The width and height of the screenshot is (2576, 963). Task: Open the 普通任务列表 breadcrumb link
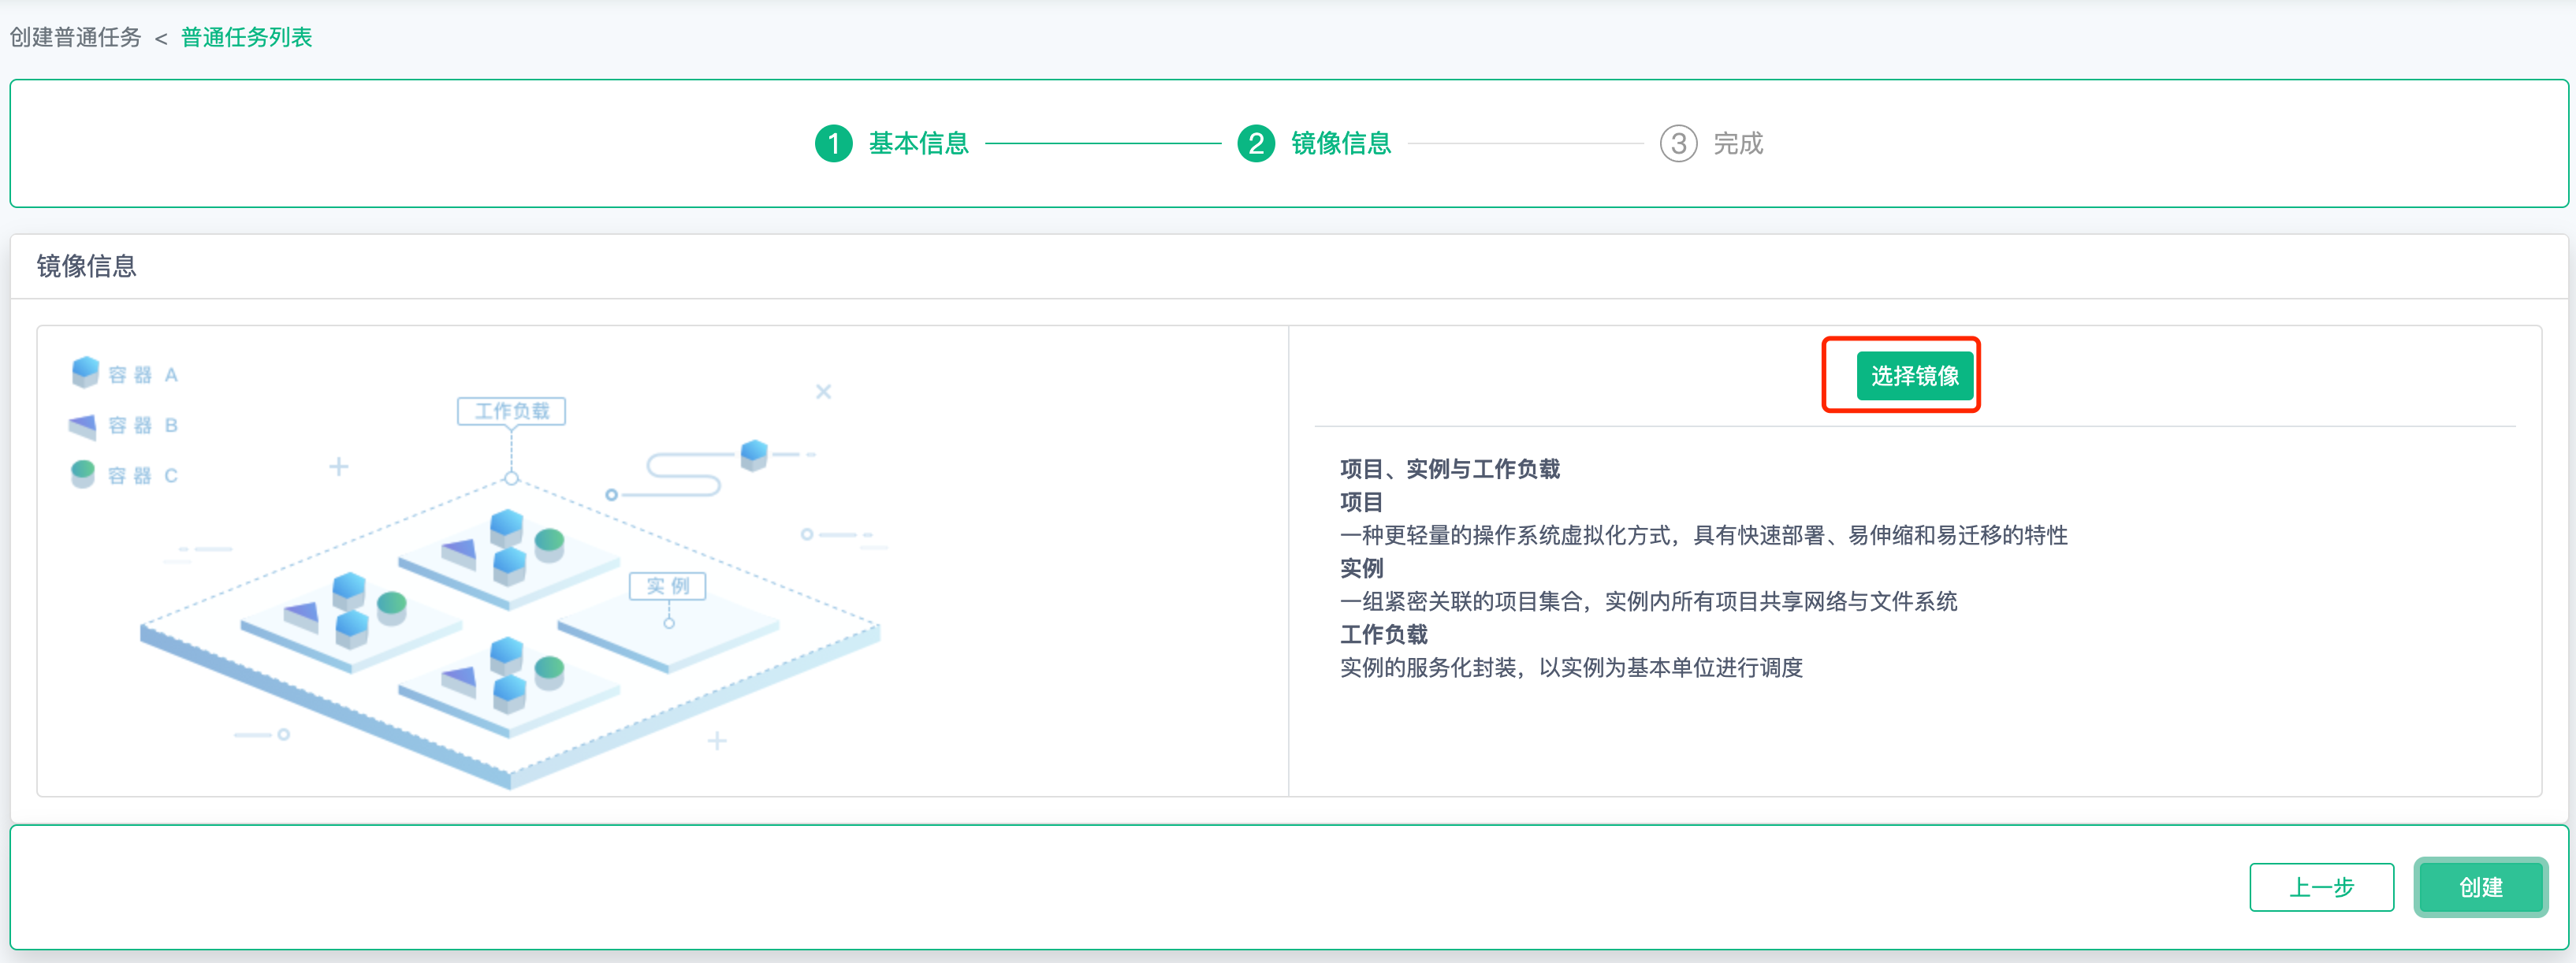point(246,37)
